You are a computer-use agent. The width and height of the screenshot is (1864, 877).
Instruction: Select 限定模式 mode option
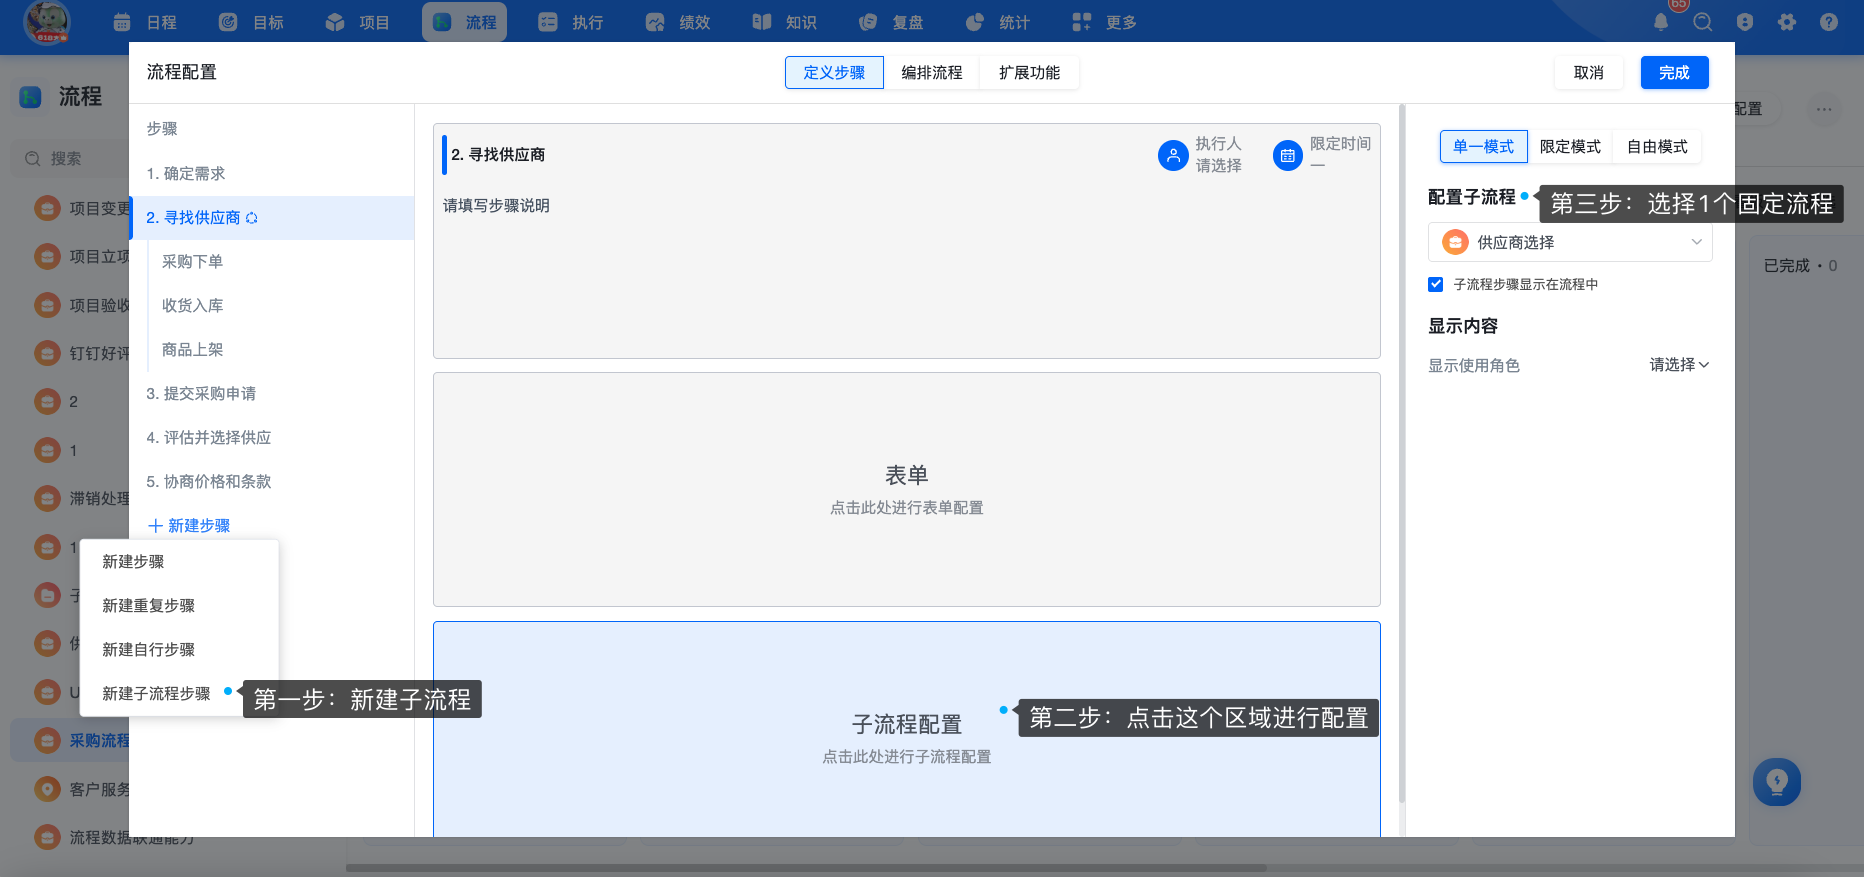point(1570,147)
